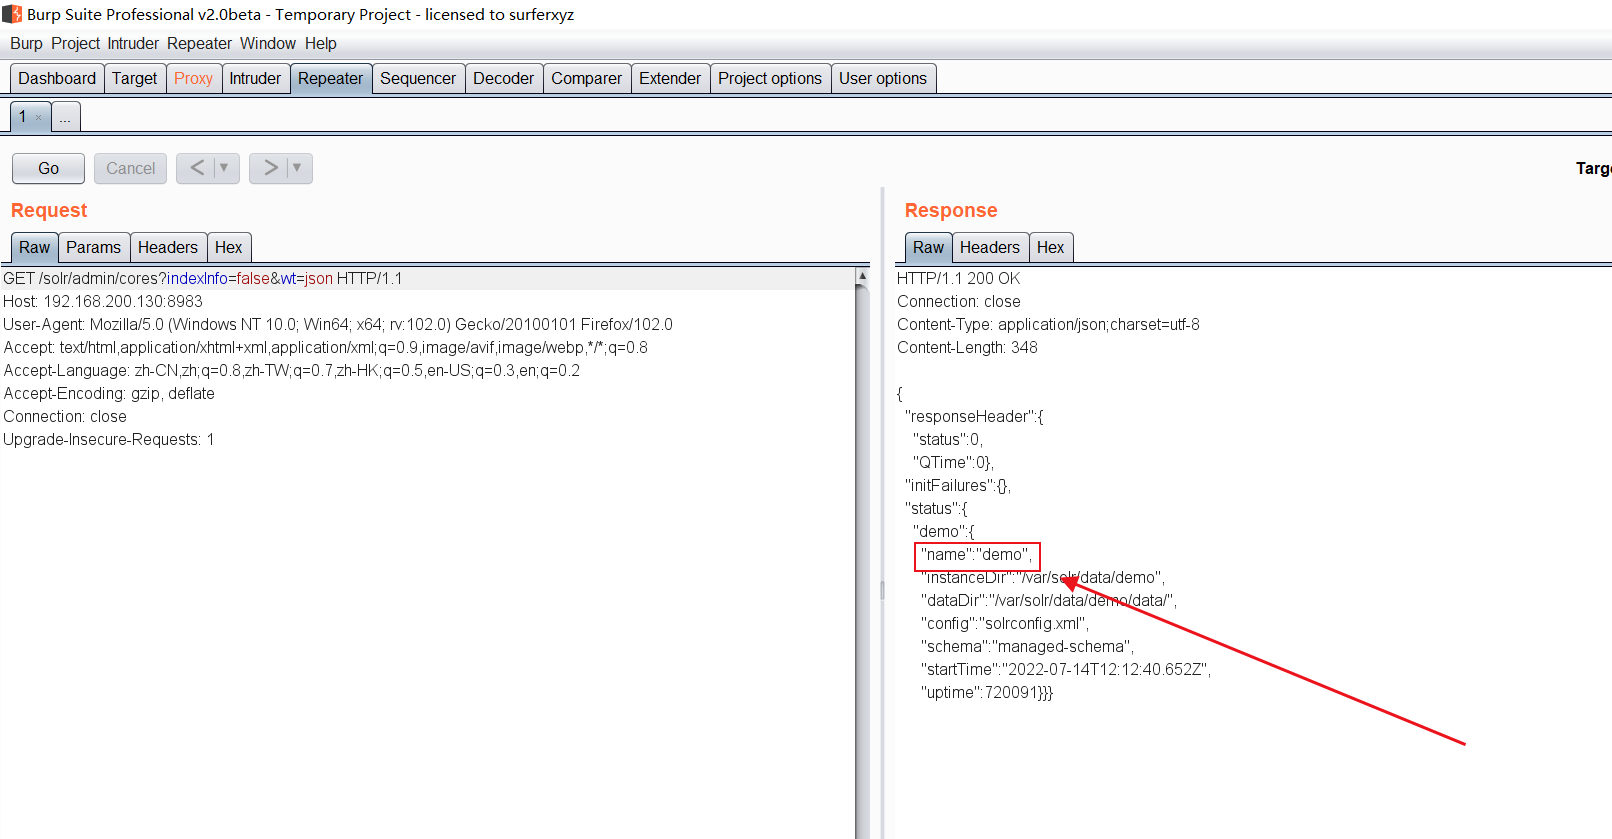
Task: Switch to the Intruder tool tab
Action: (x=255, y=78)
